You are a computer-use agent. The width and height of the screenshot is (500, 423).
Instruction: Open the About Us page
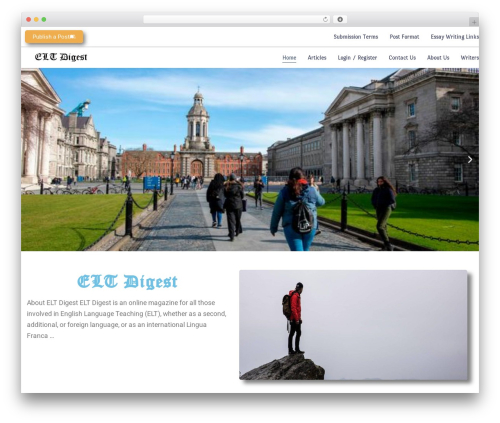pos(438,58)
